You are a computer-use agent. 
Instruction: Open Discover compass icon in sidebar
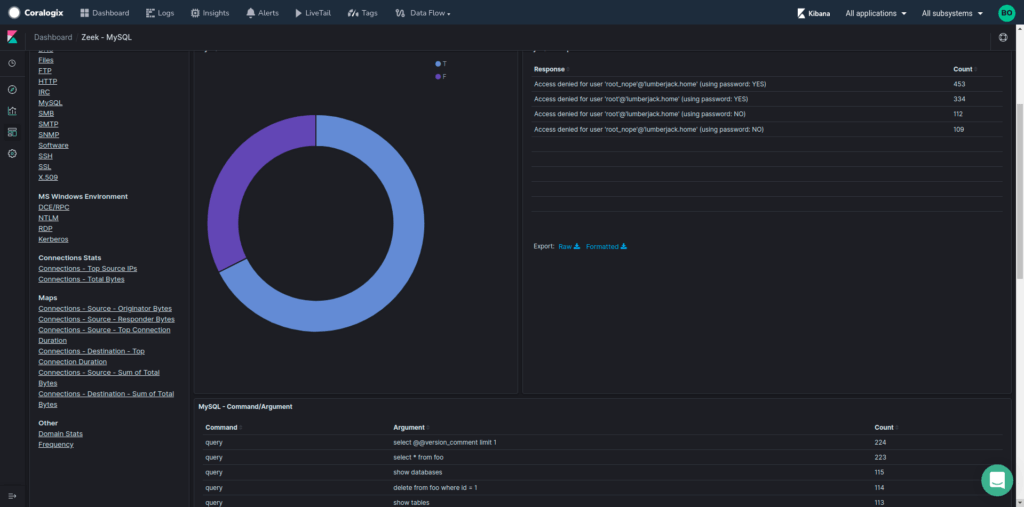pos(12,90)
